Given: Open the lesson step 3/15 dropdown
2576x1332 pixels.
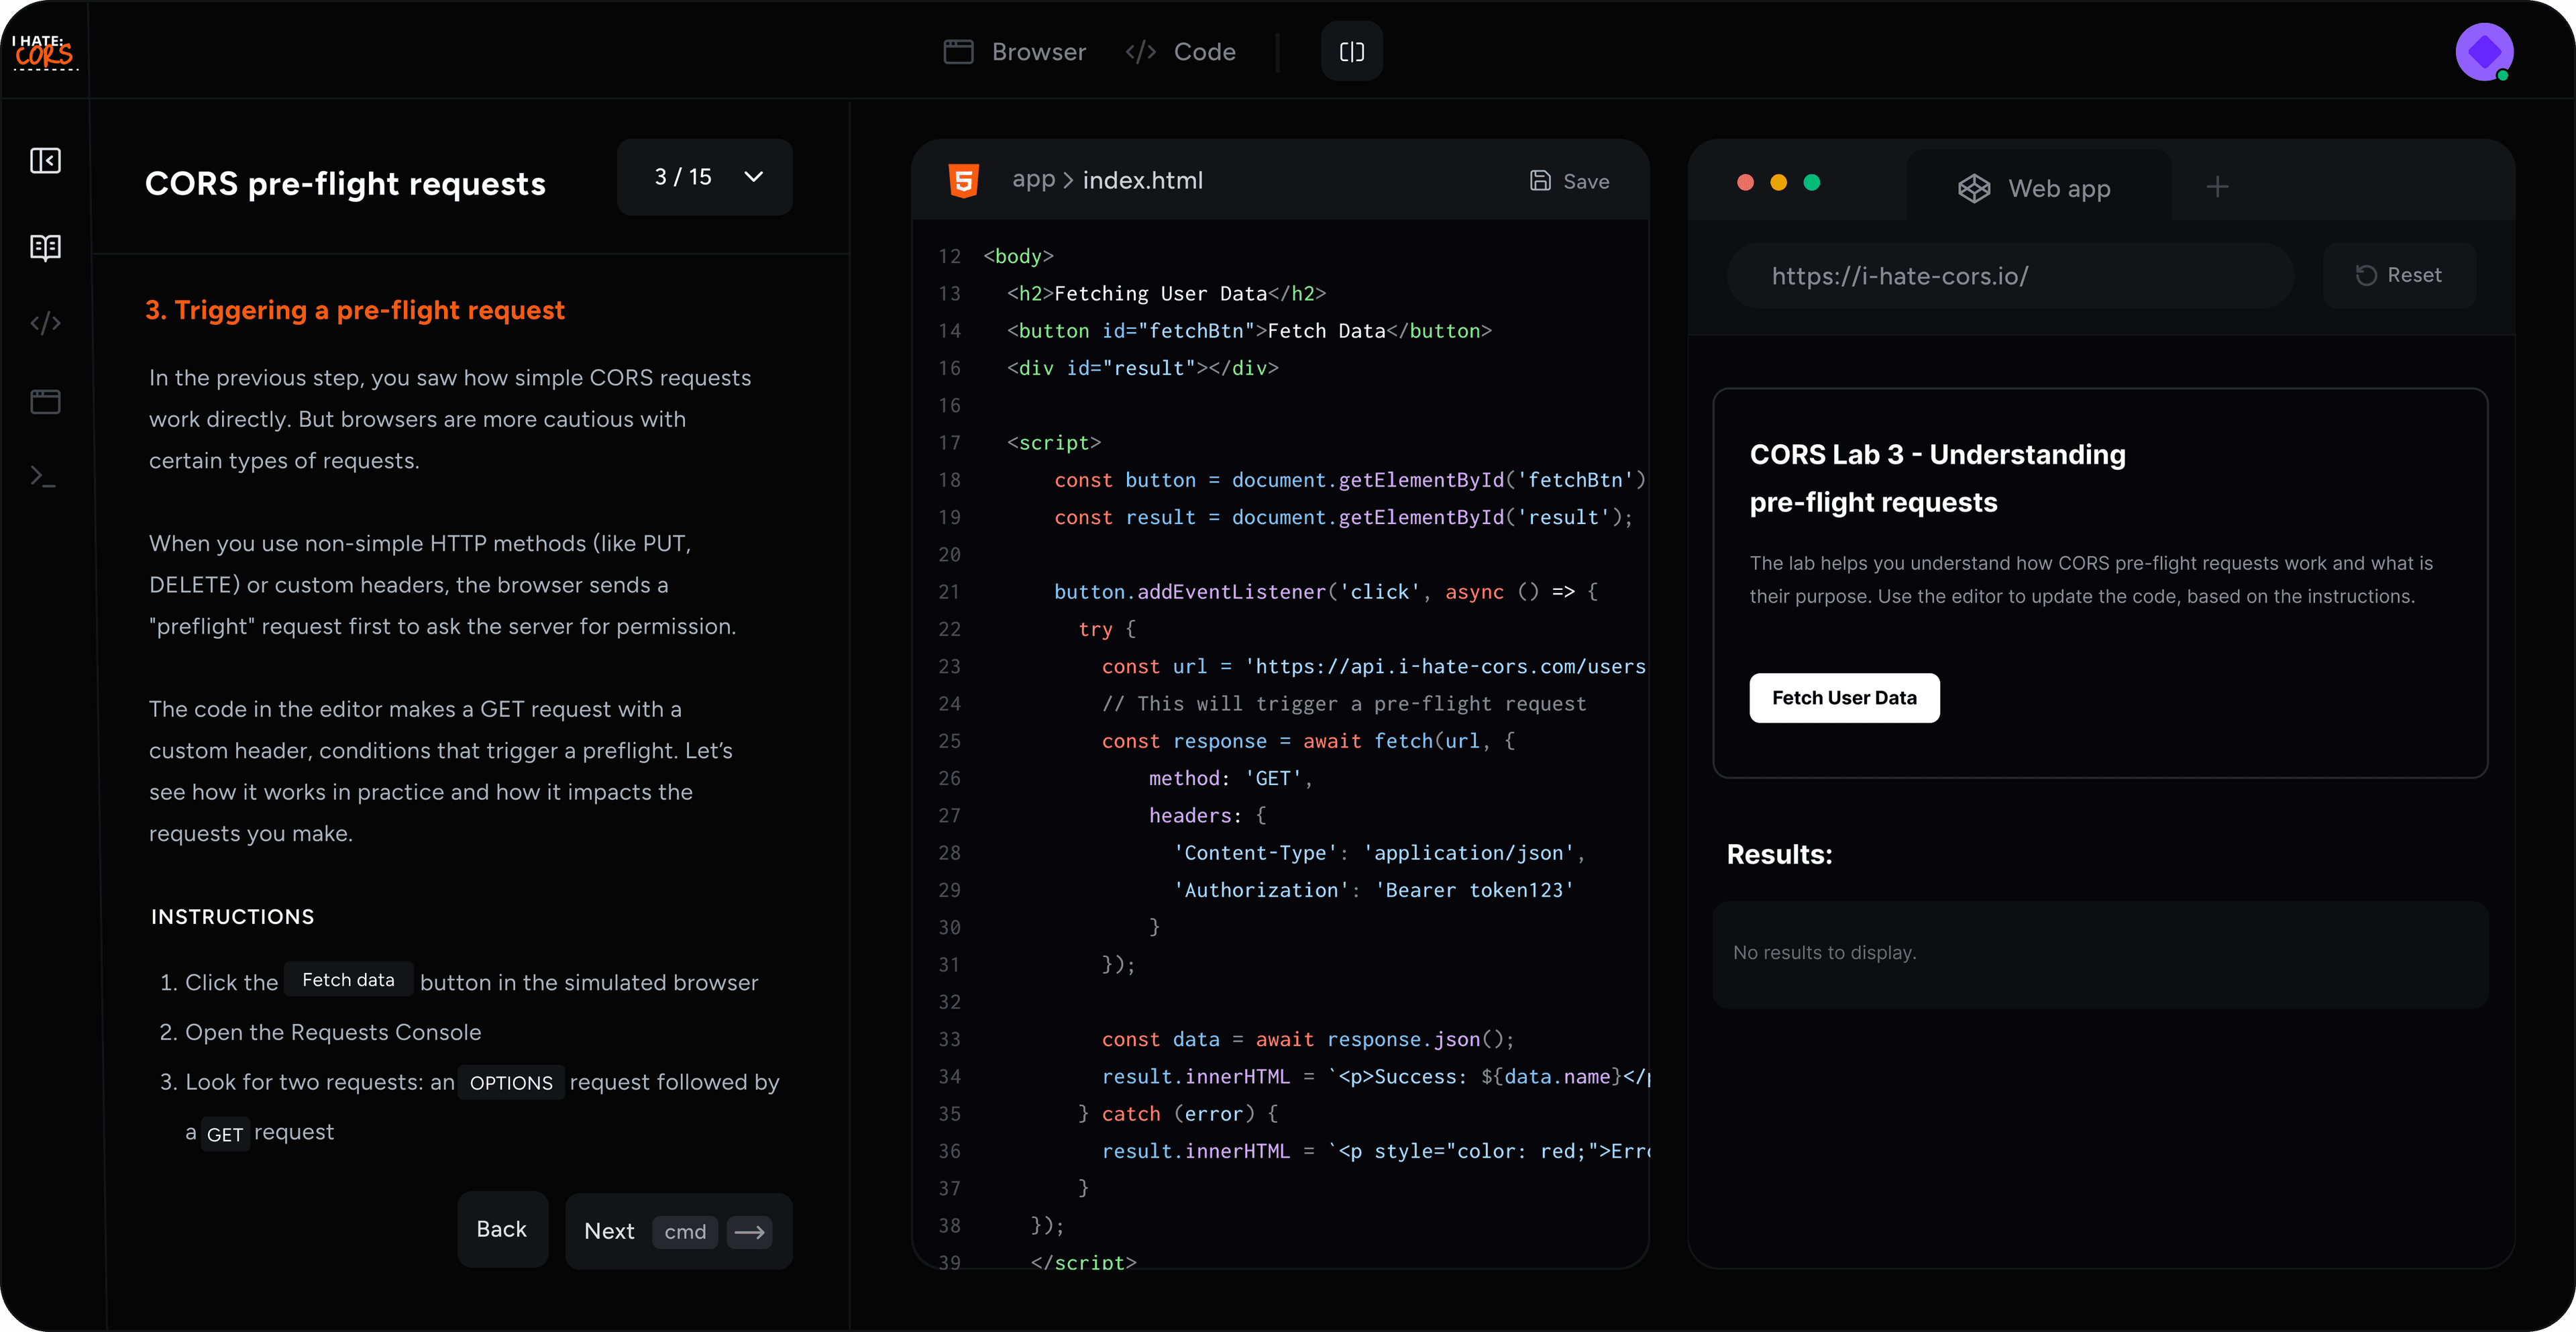Looking at the screenshot, I should tap(704, 177).
